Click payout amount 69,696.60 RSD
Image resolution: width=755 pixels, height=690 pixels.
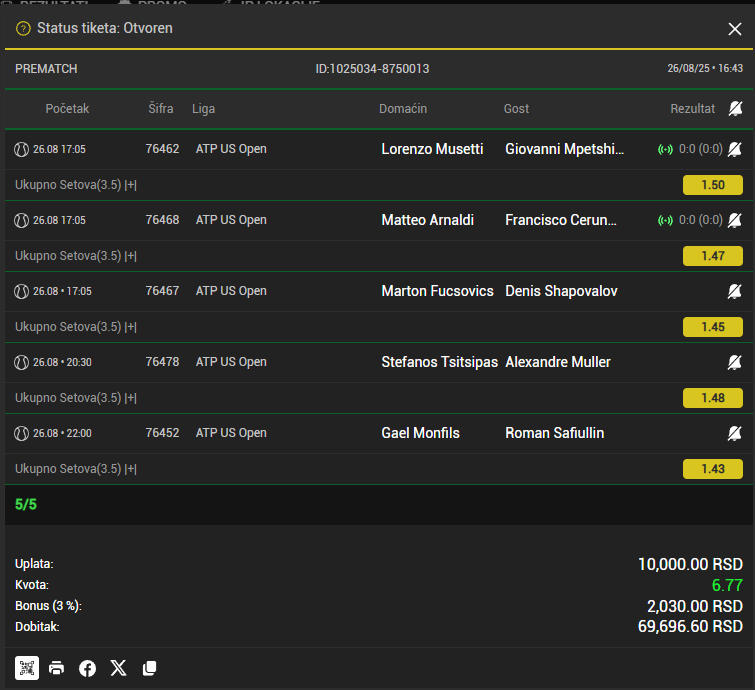click(690, 626)
